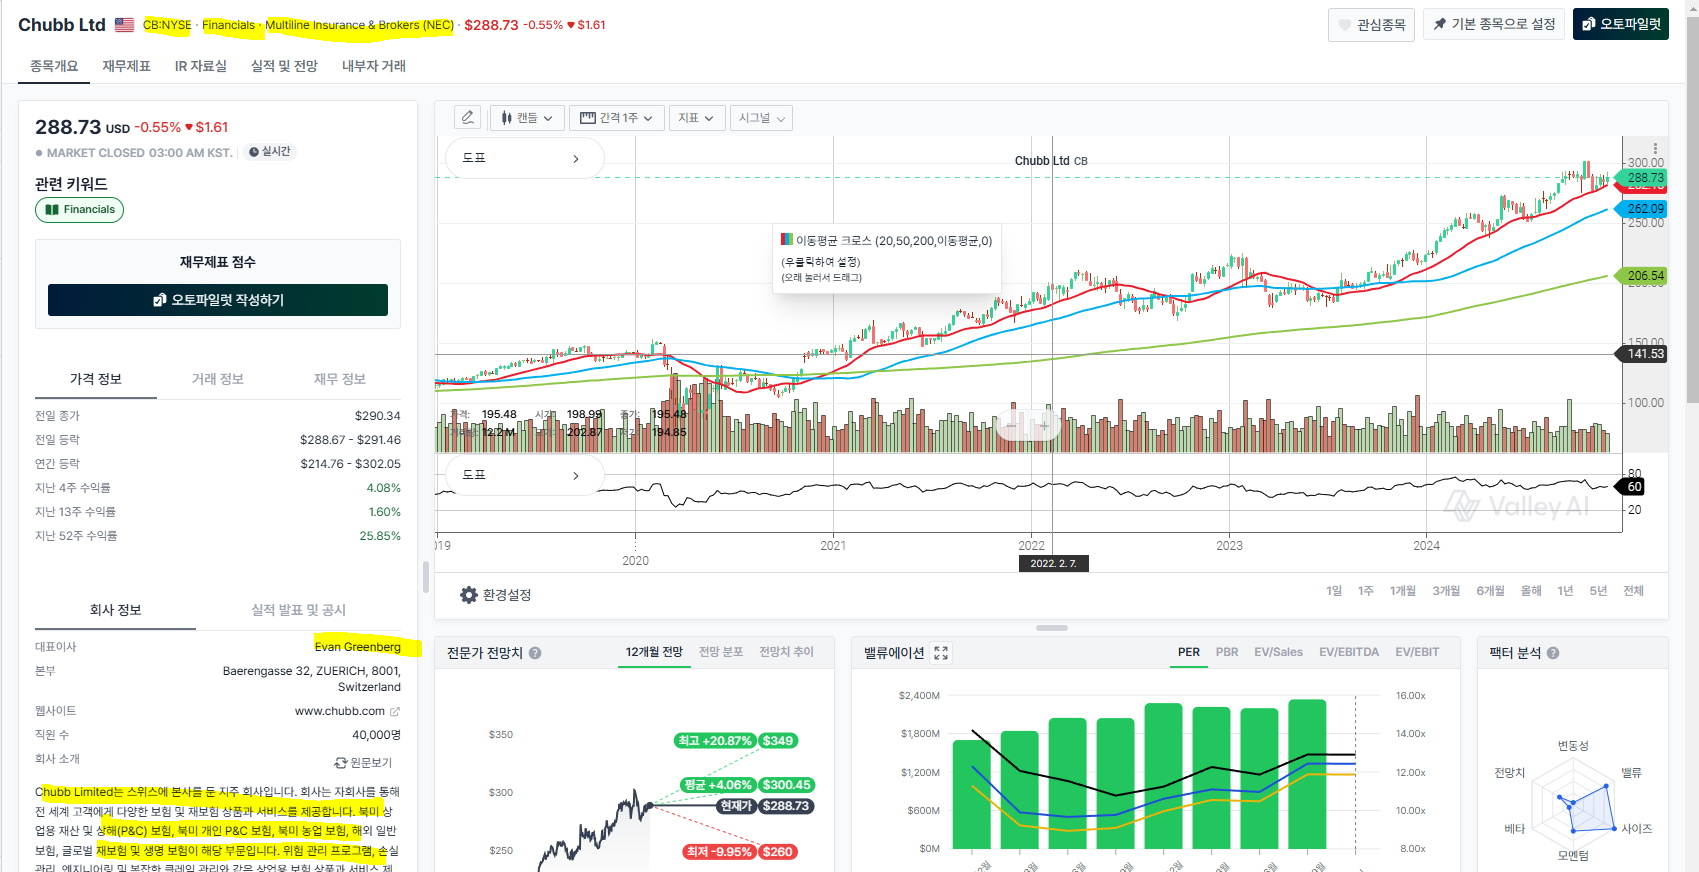Open the 전문가 전망치 help question mark
This screenshot has height=872, width=1699.
535,653
